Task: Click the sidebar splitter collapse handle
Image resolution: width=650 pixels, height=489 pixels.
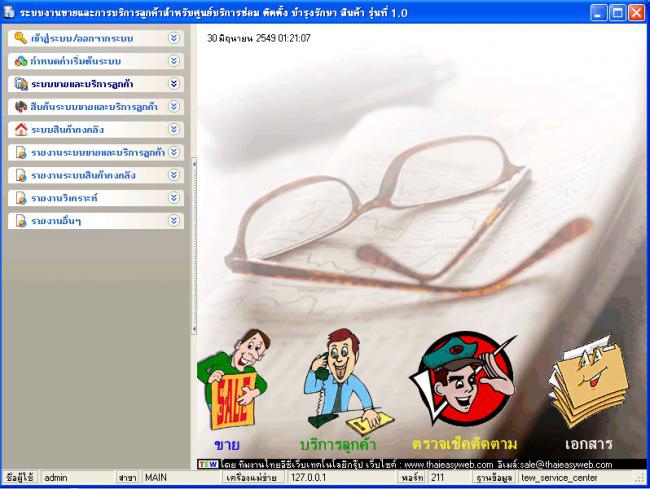Action: pyautogui.click(x=194, y=247)
